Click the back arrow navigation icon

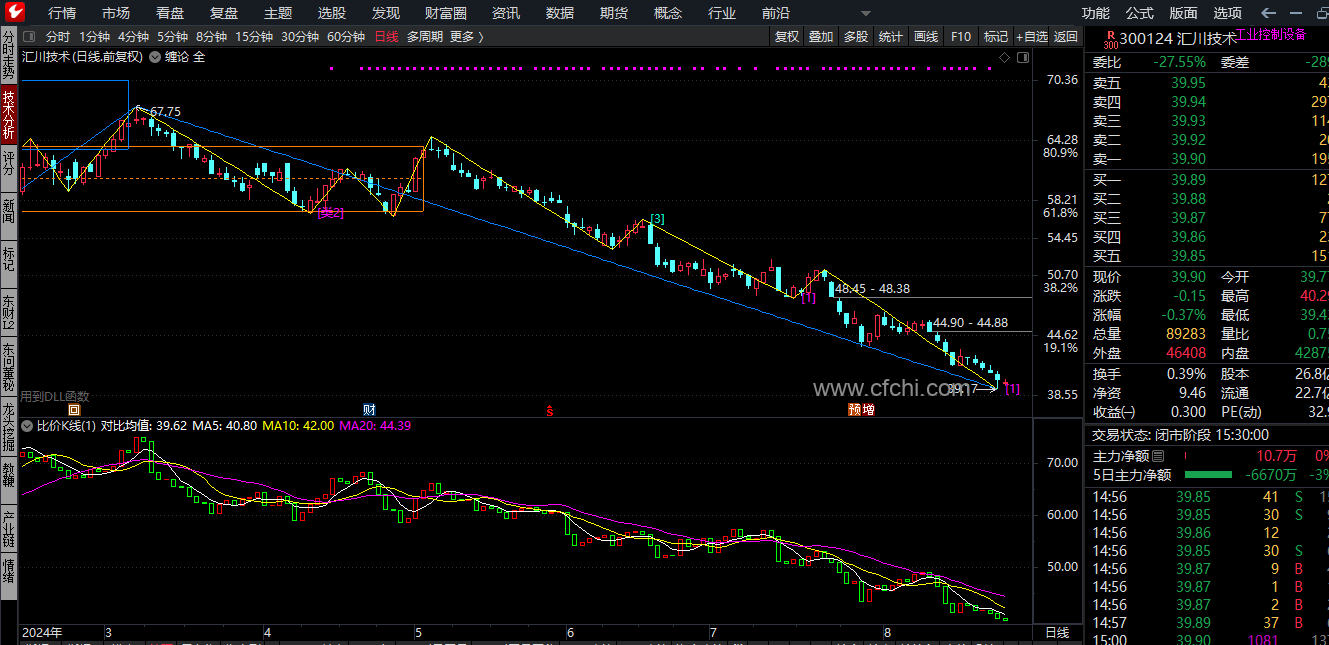[x=1268, y=13]
